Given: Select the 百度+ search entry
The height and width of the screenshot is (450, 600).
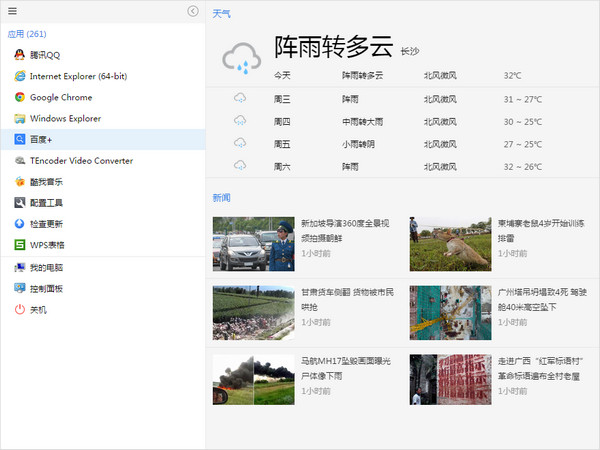Looking at the screenshot, I should 40,139.
